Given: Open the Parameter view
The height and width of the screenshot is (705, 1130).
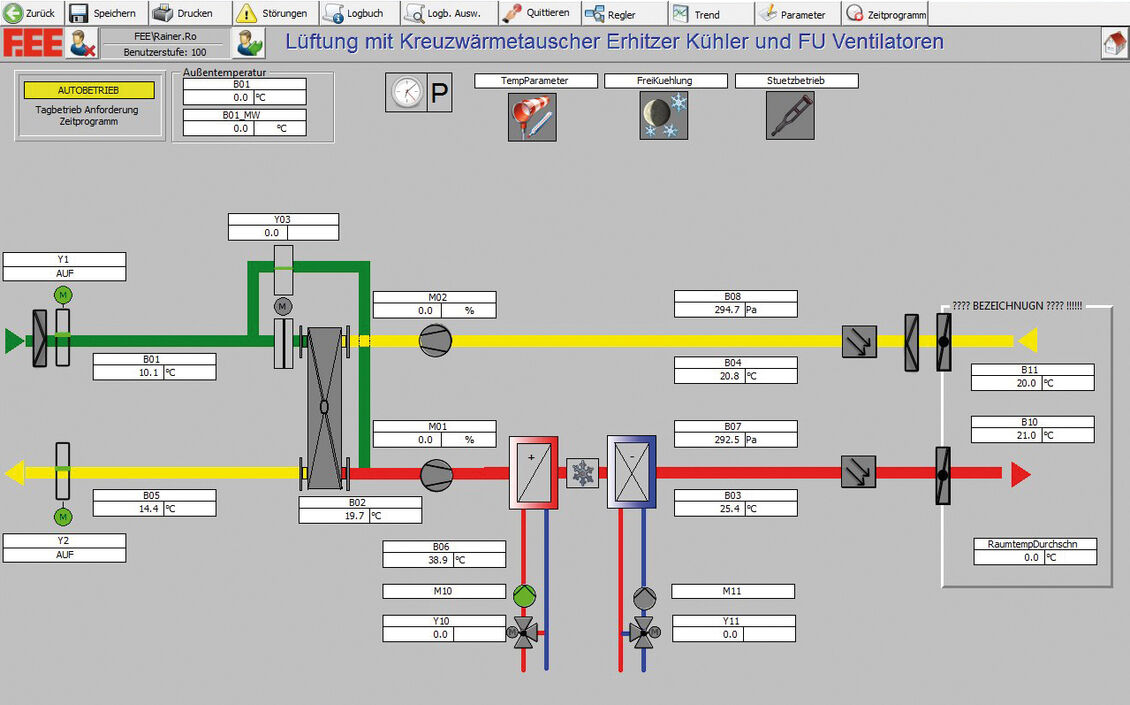Looking at the screenshot, I should point(797,13).
